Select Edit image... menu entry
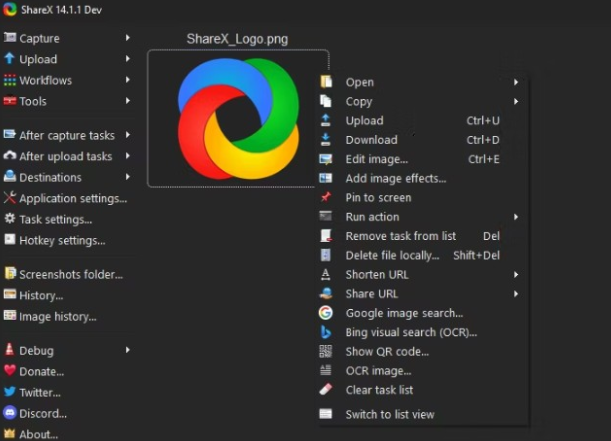This screenshot has width=611, height=441. [x=422, y=159]
